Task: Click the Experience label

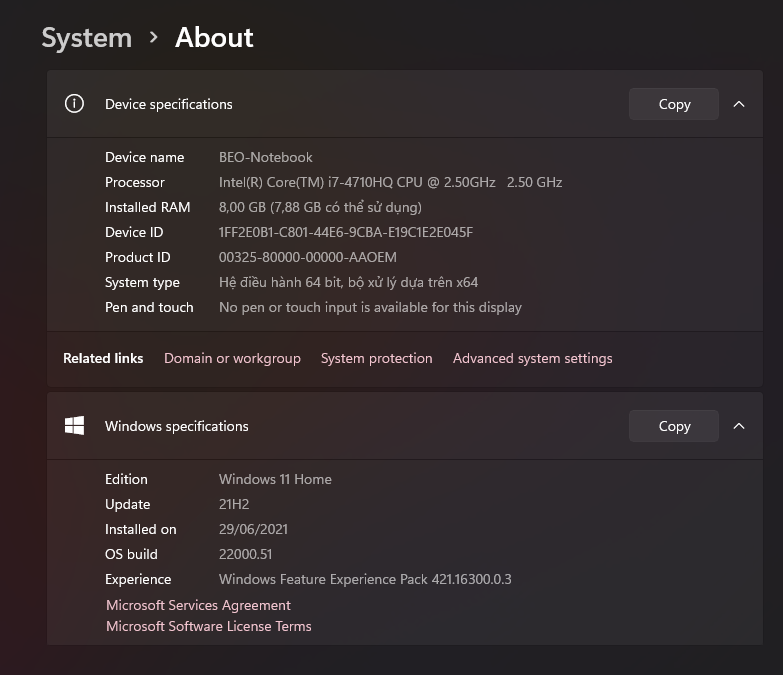Action: (138, 579)
